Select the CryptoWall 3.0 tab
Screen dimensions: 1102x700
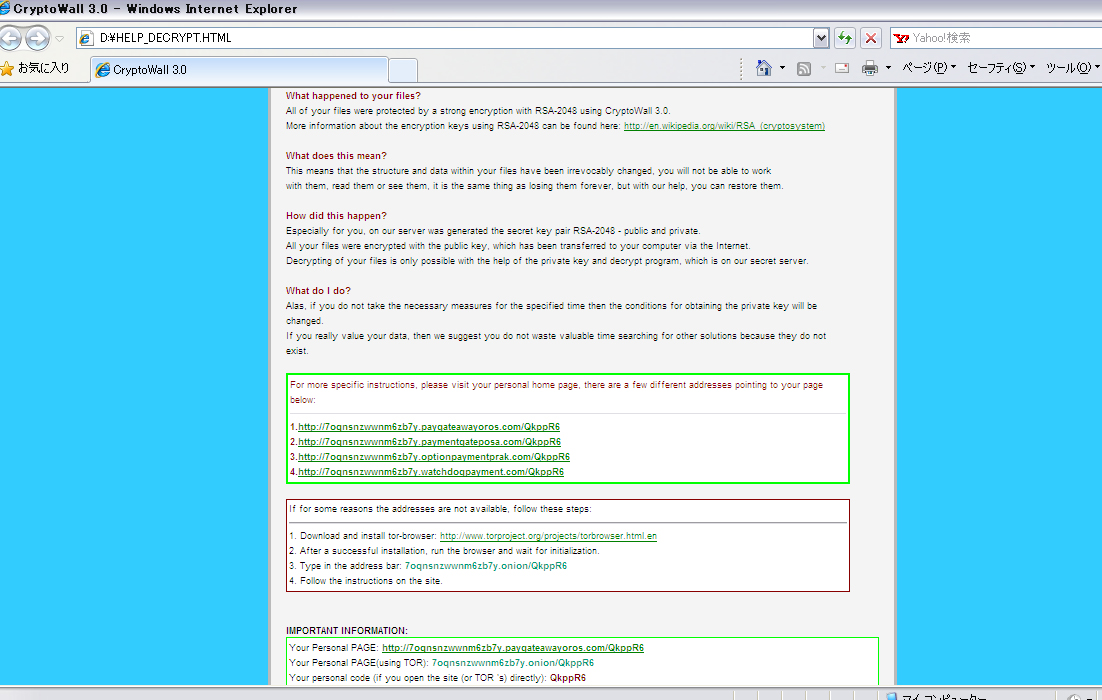tap(239, 70)
